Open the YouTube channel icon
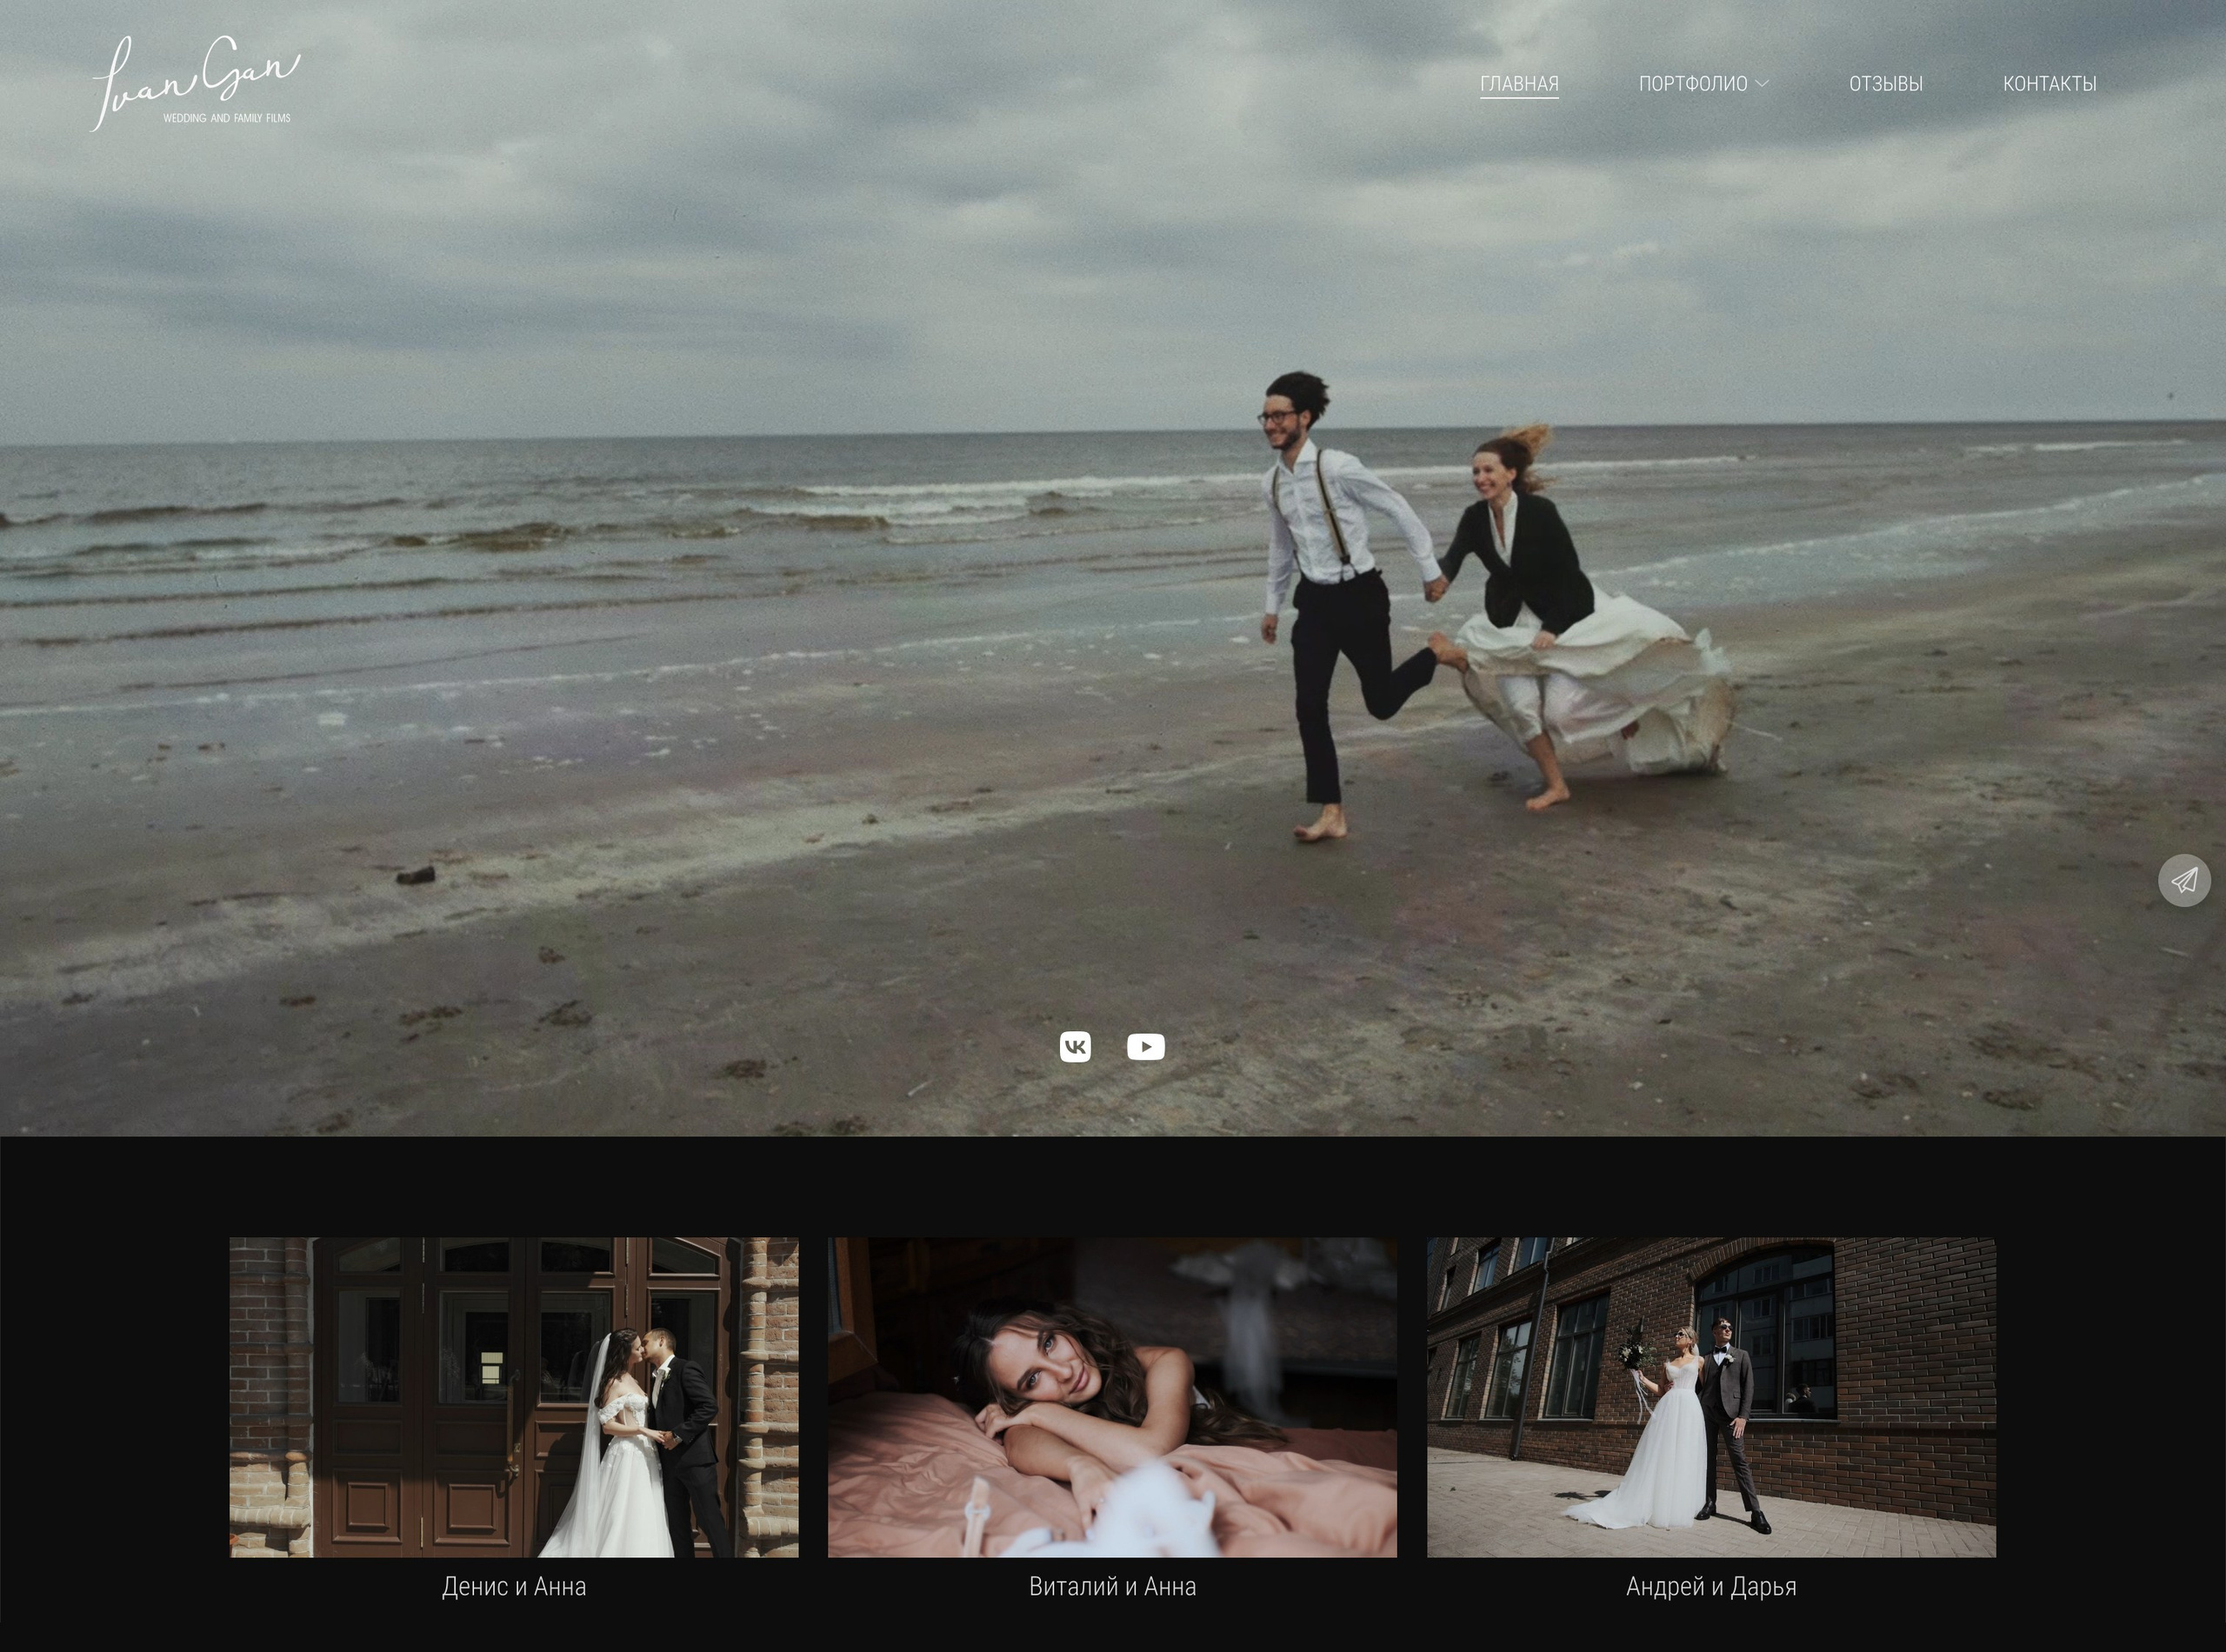 click(x=1145, y=1047)
